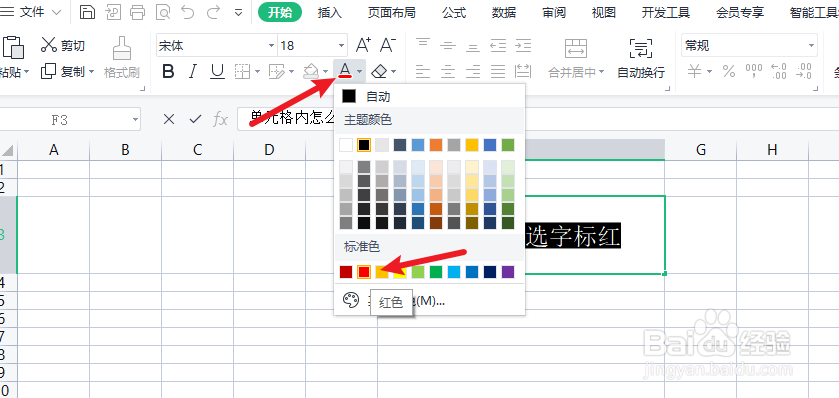Toggle Underline formatting button

[217, 71]
